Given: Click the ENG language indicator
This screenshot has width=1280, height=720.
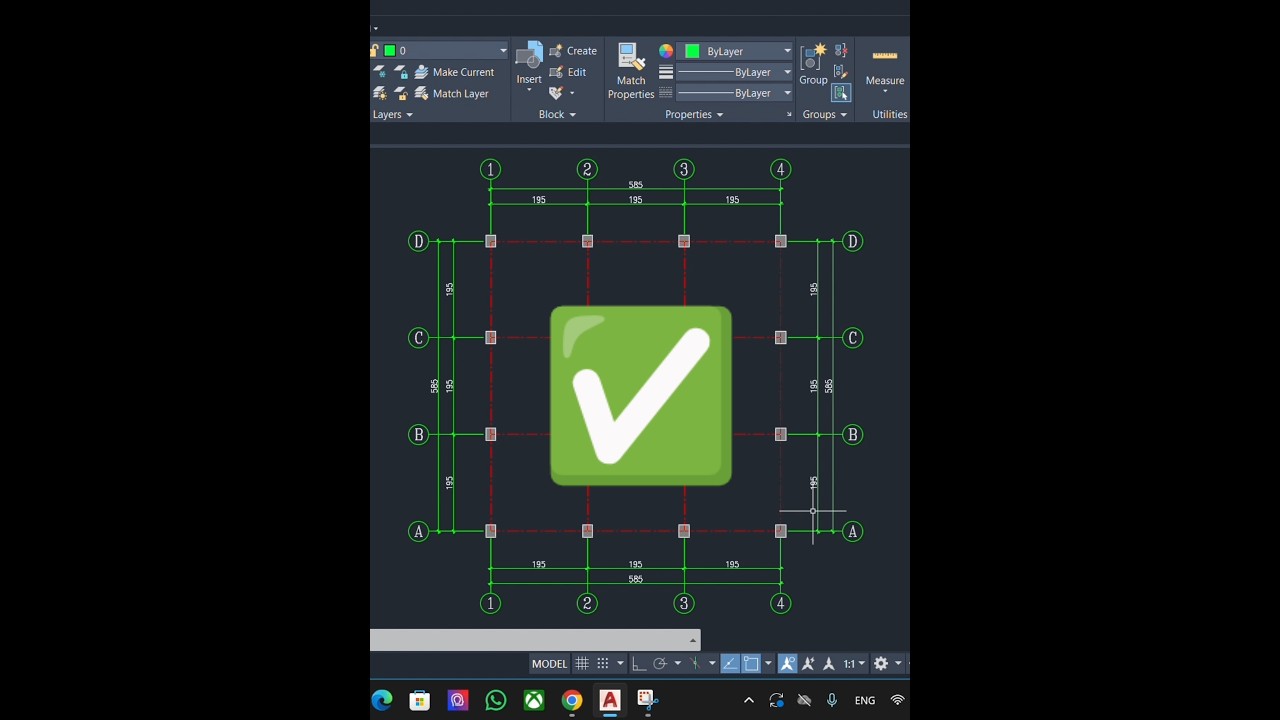Looking at the screenshot, I should [865, 700].
